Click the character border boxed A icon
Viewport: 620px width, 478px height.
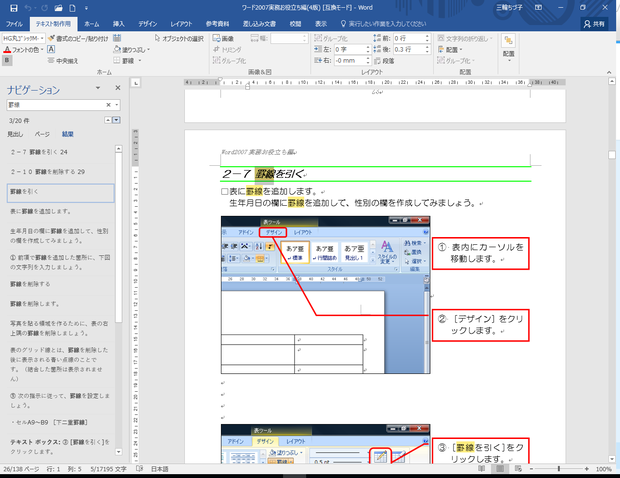pos(51,49)
